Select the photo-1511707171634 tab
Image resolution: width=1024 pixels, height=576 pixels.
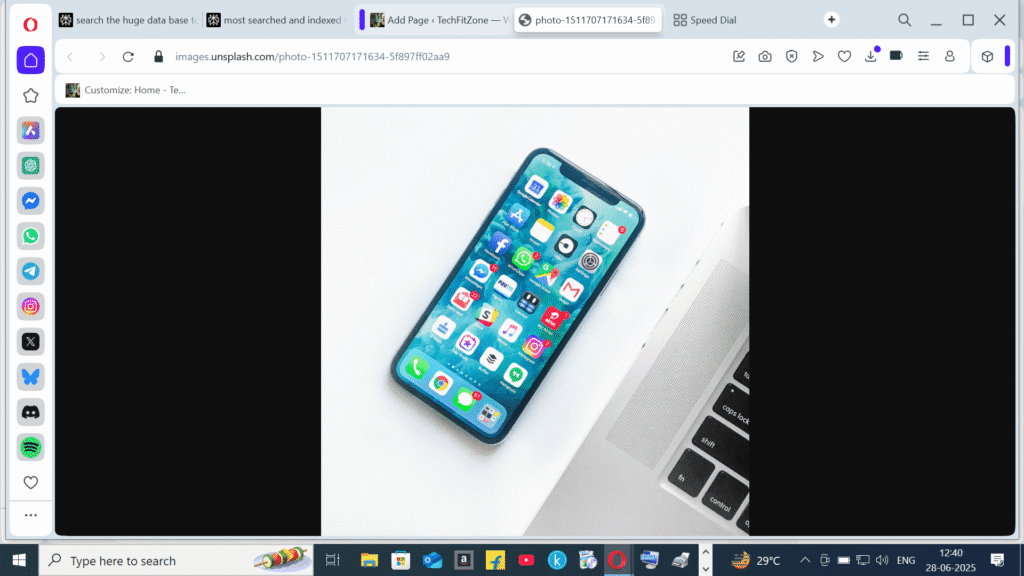pos(588,20)
